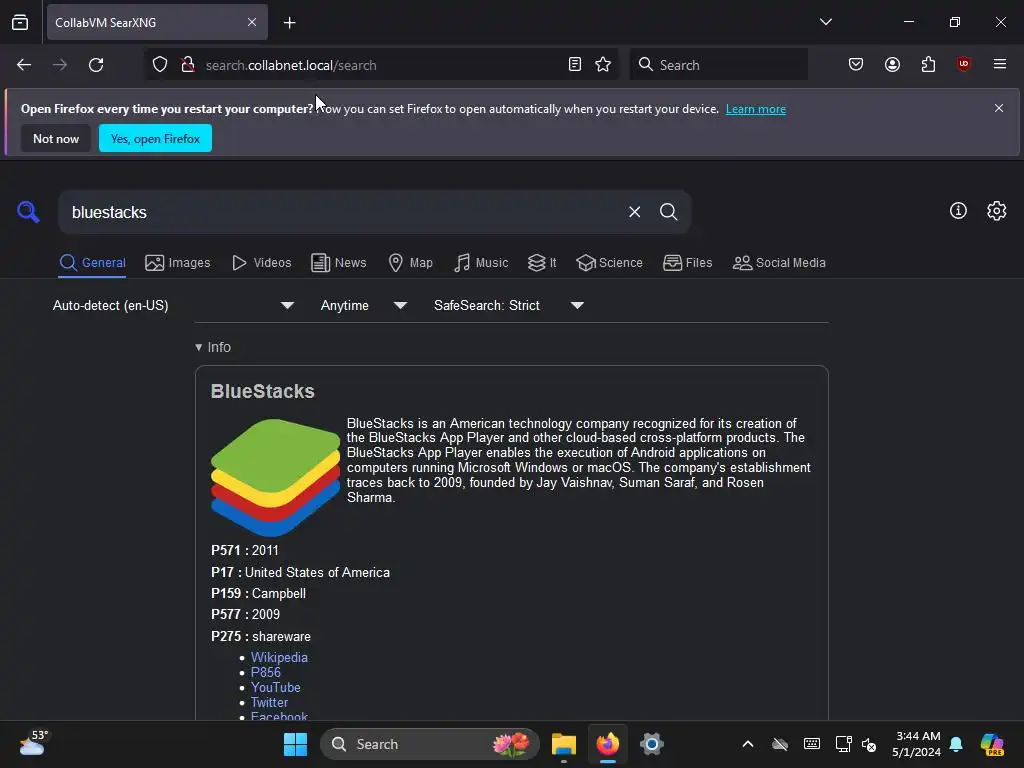
Task: Bookmark this page with the star
Action: pos(603,65)
